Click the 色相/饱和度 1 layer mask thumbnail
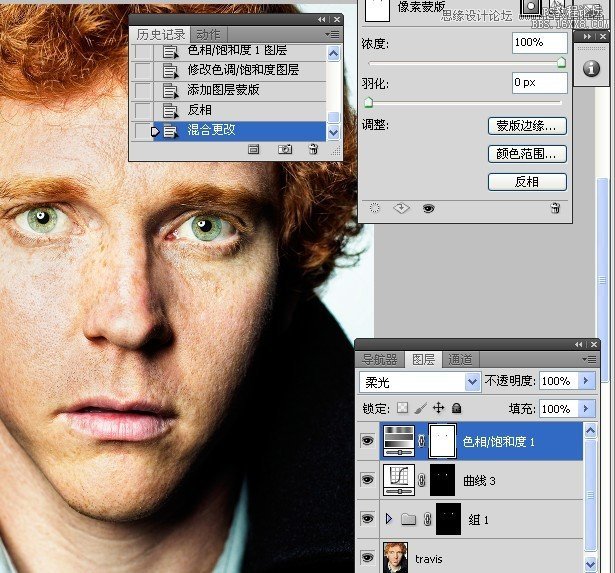The width and height of the screenshot is (615, 573). (442, 441)
